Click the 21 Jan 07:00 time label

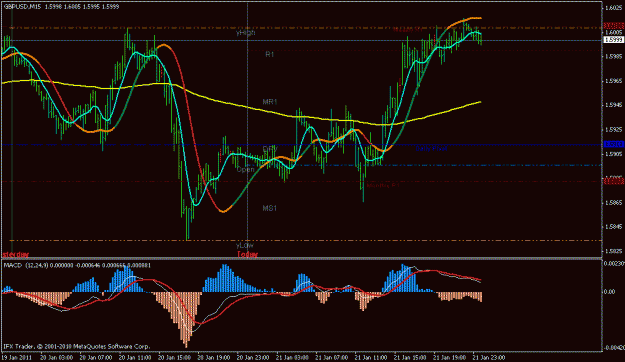[331, 357]
